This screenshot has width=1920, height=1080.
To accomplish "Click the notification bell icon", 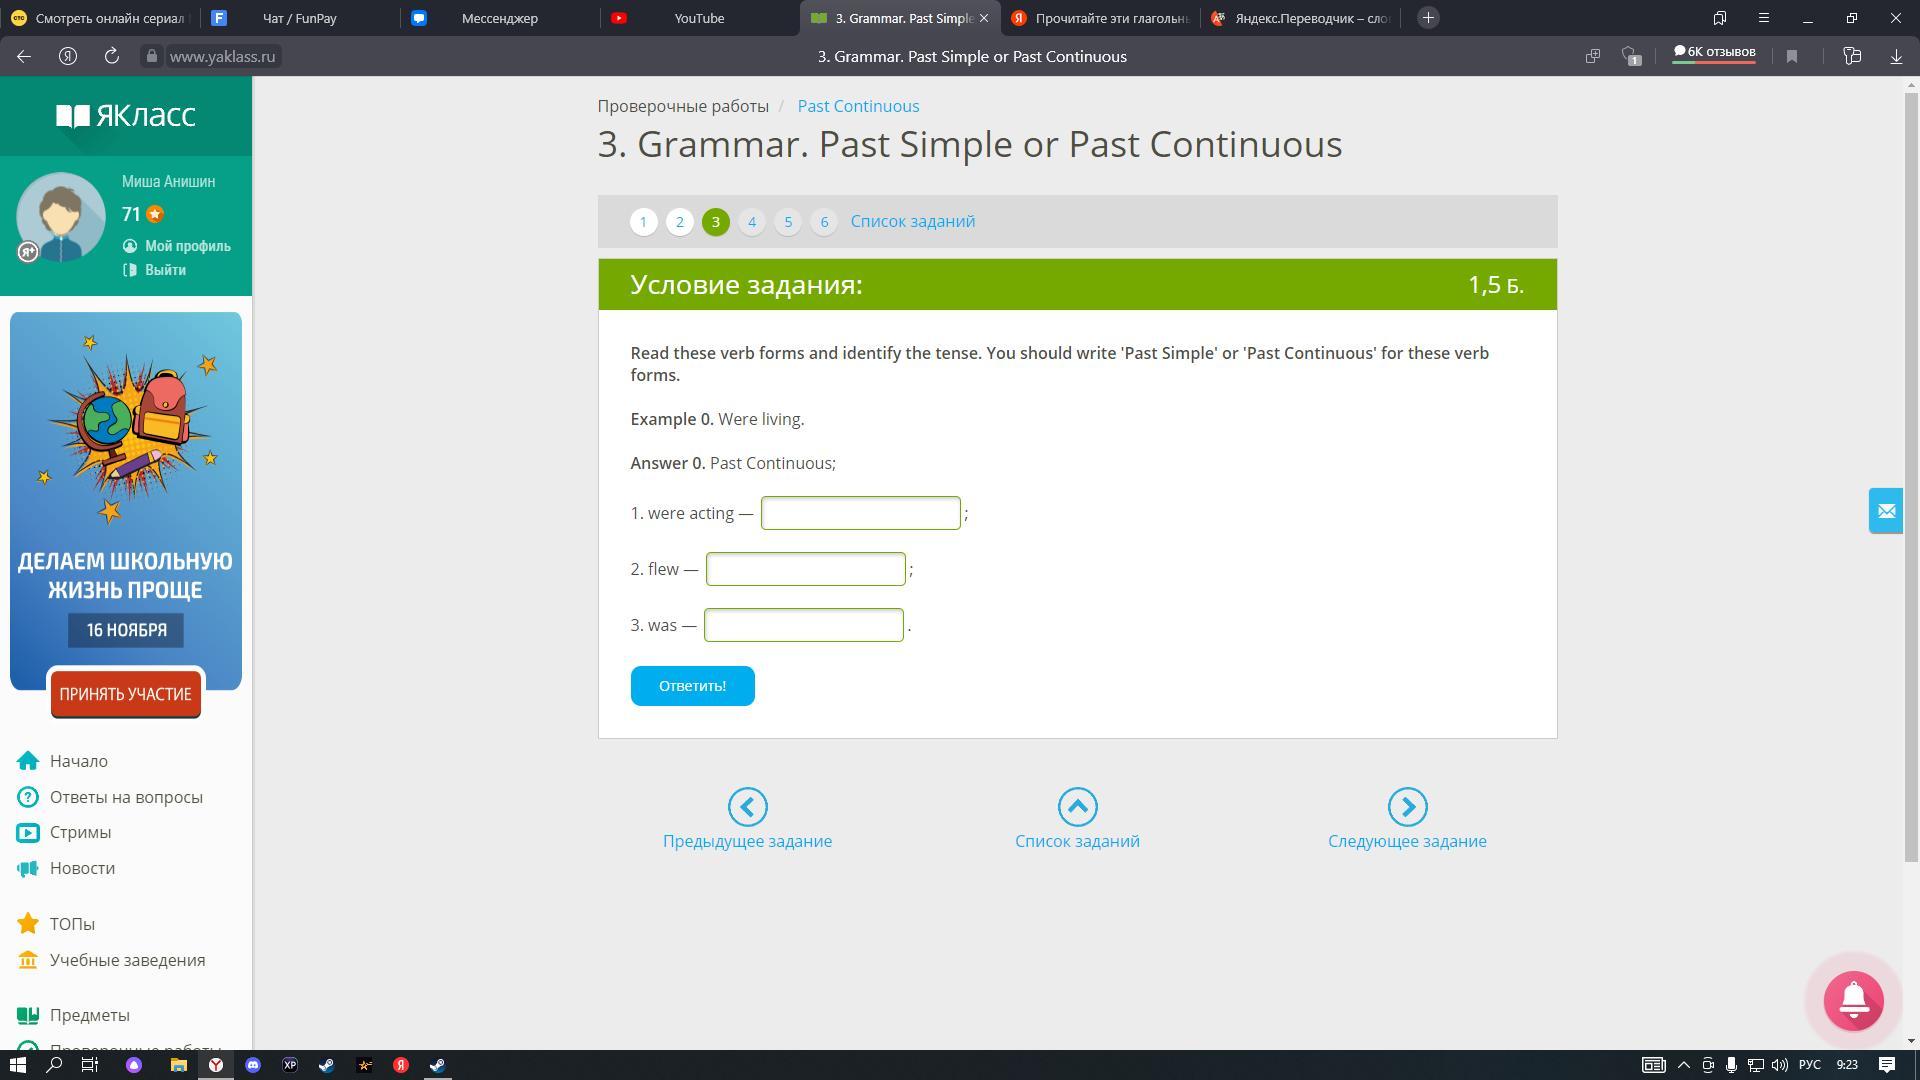I will pos(1853,1000).
